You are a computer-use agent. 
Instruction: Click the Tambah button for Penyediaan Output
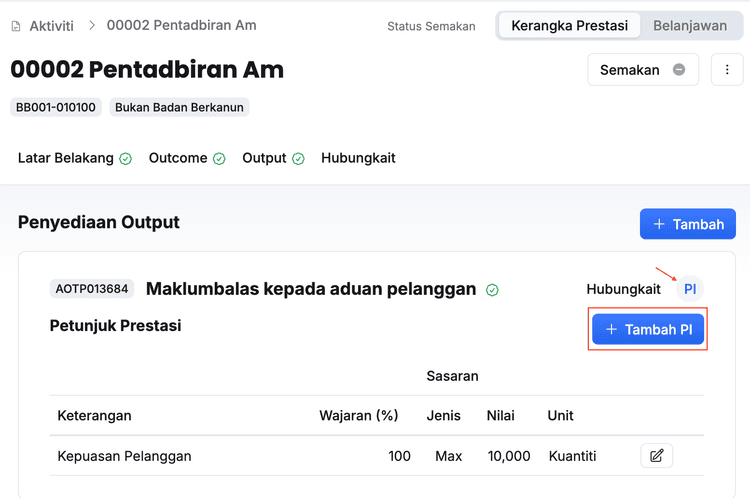688,224
